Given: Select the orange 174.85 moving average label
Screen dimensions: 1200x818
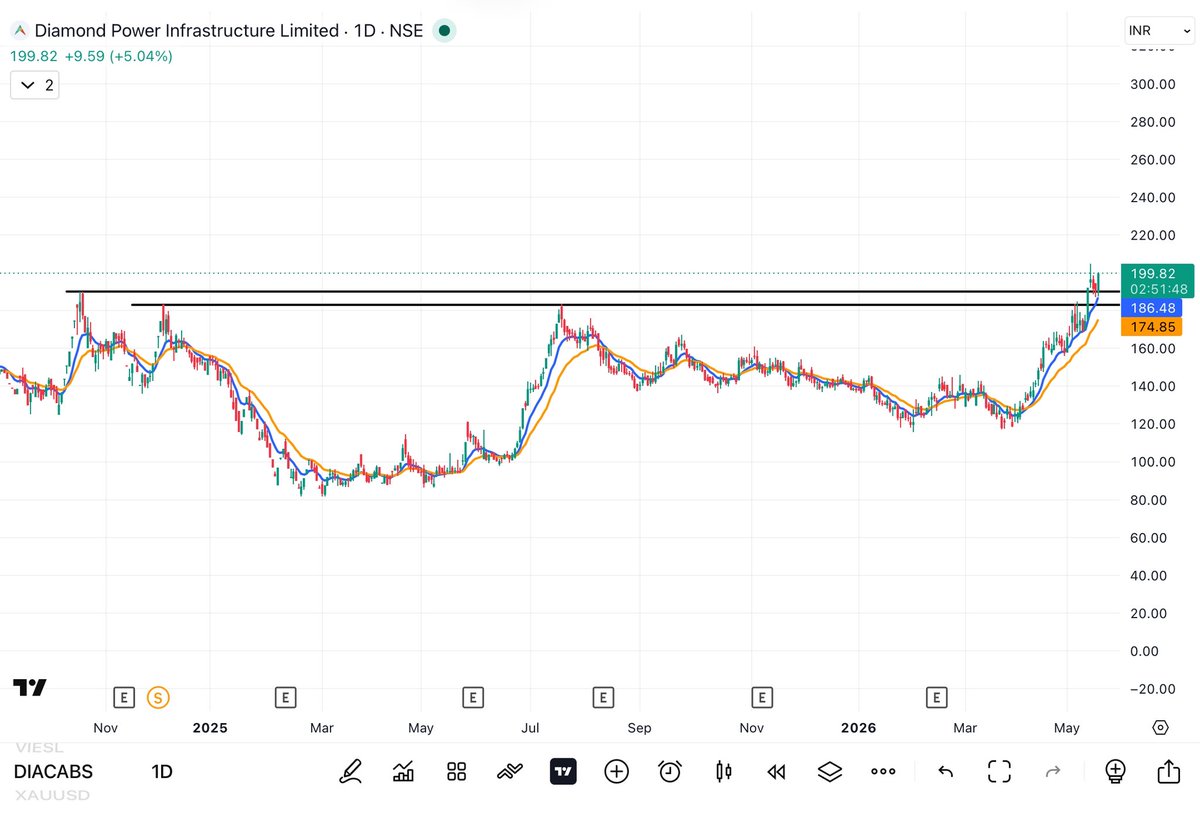Looking at the screenshot, I should point(1152,327).
